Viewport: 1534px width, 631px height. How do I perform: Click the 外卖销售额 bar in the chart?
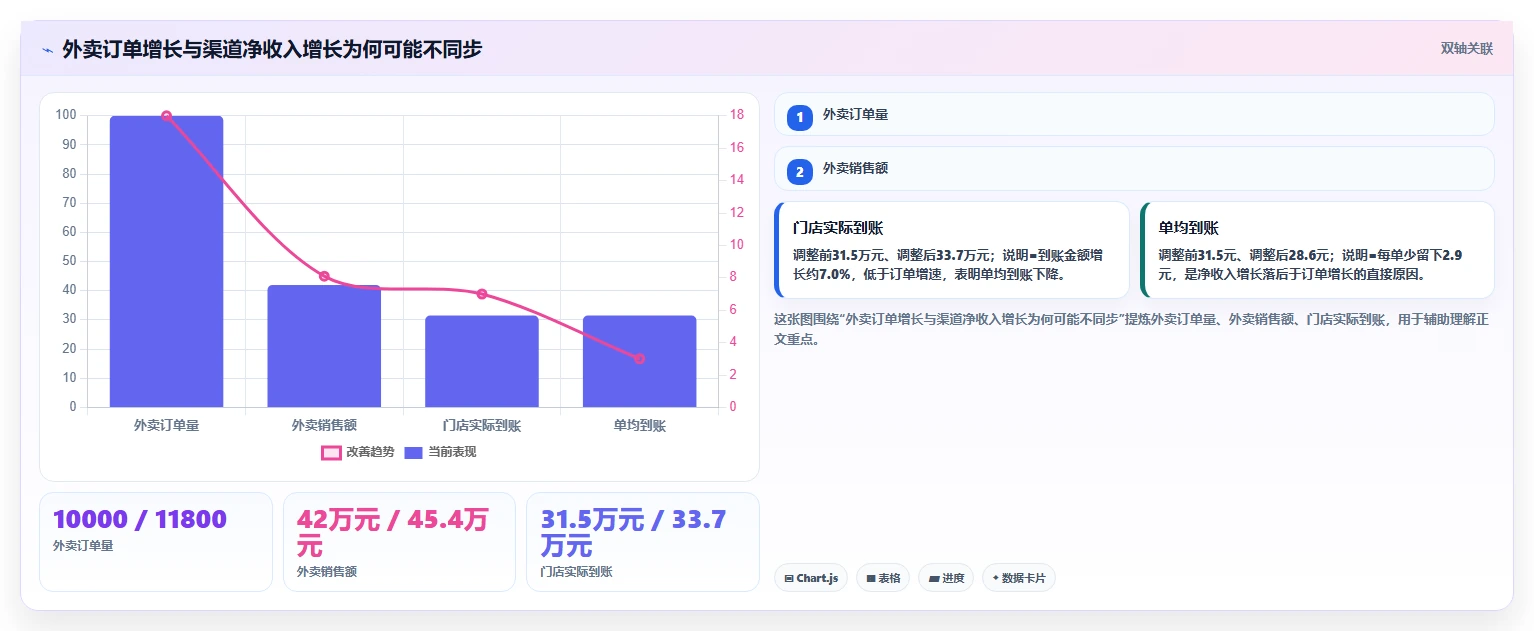(x=324, y=346)
